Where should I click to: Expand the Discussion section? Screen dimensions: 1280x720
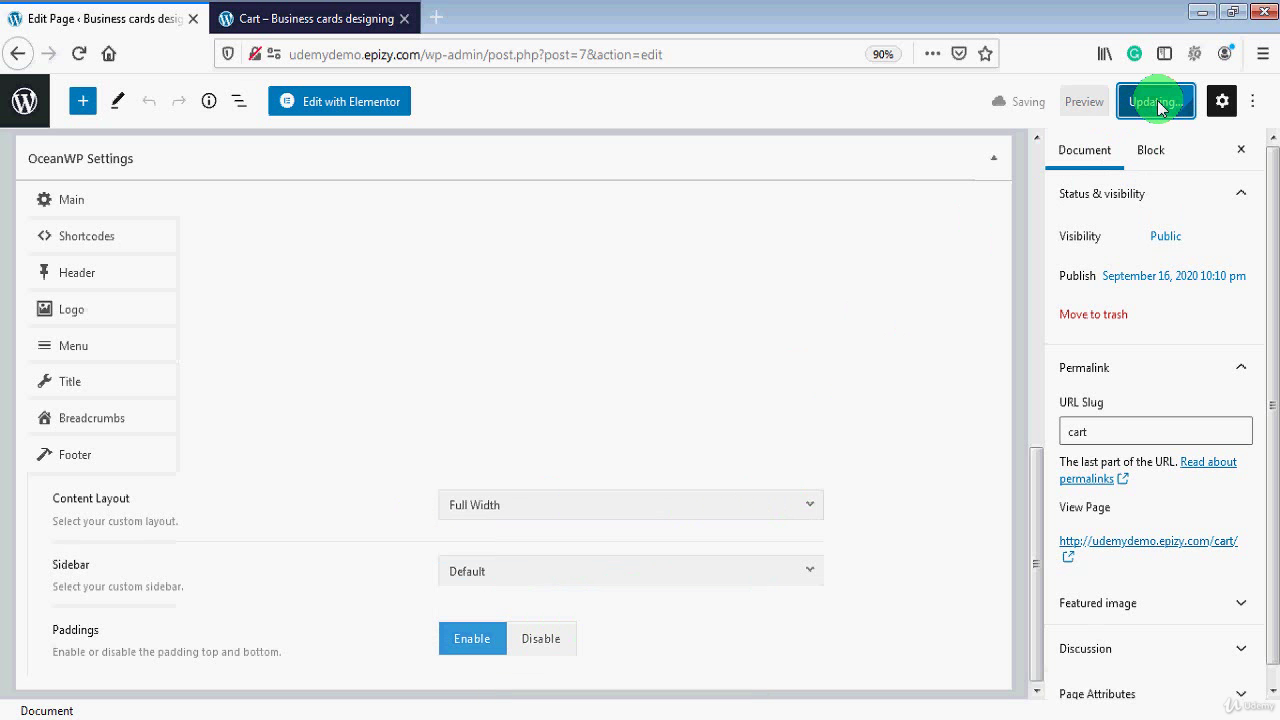(x=1241, y=648)
